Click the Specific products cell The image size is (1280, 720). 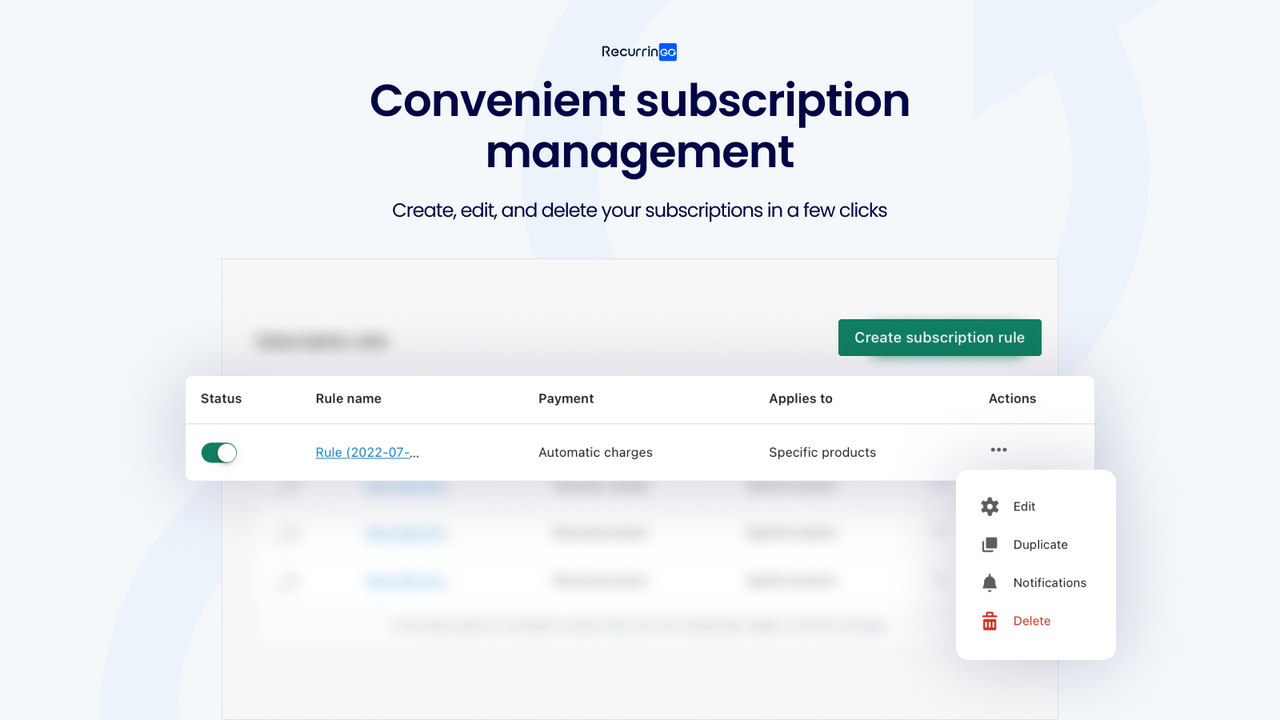pos(822,453)
